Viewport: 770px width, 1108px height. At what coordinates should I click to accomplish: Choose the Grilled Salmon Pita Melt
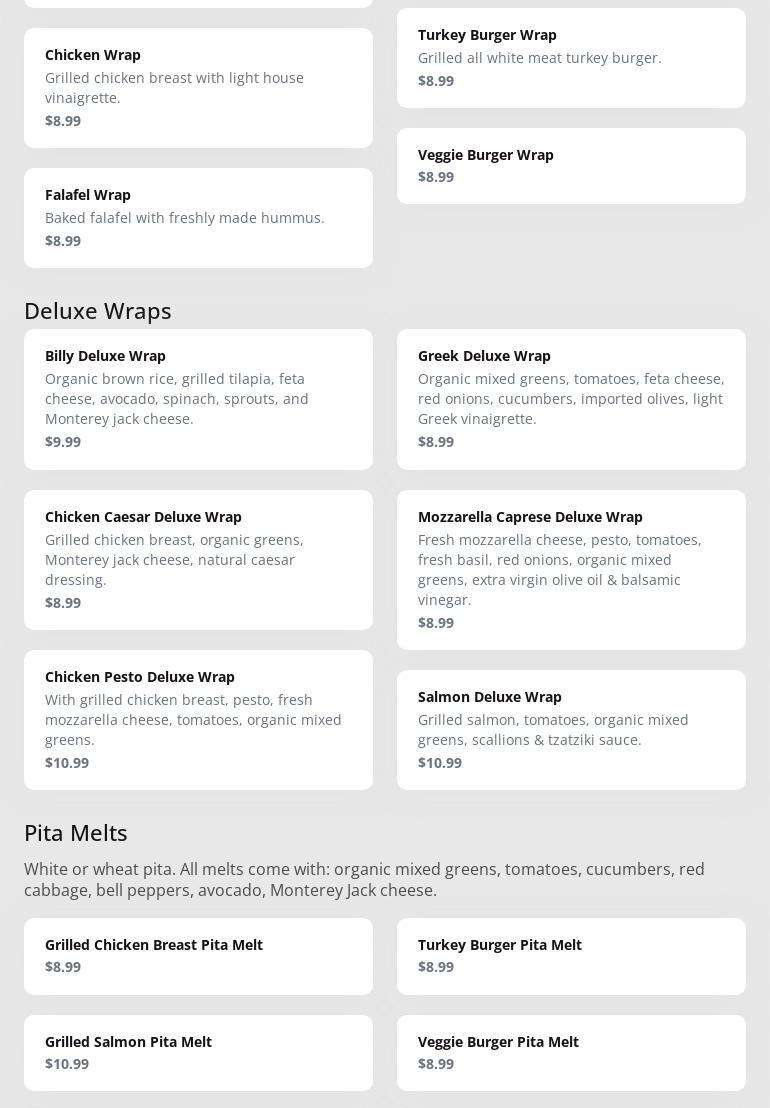click(x=198, y=1053)
